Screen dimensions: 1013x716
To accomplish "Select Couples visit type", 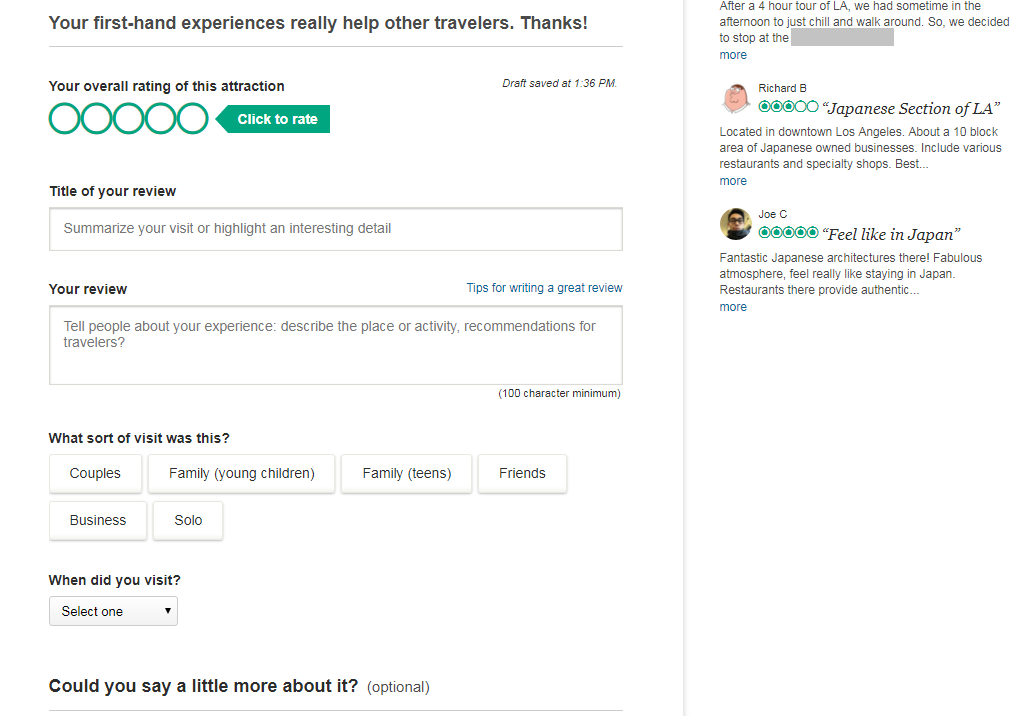I will [x=95, y=474].
